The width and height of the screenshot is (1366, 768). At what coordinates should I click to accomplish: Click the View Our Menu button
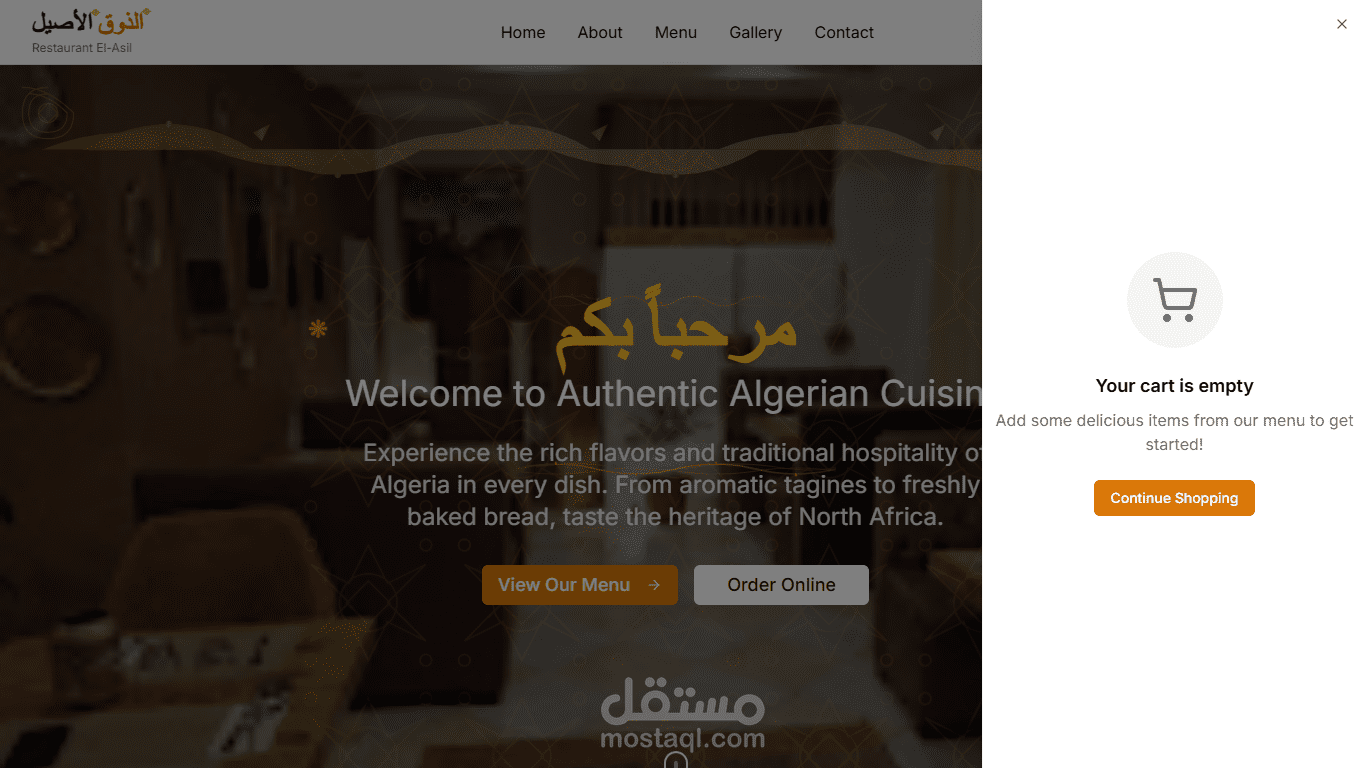[580, 585]
